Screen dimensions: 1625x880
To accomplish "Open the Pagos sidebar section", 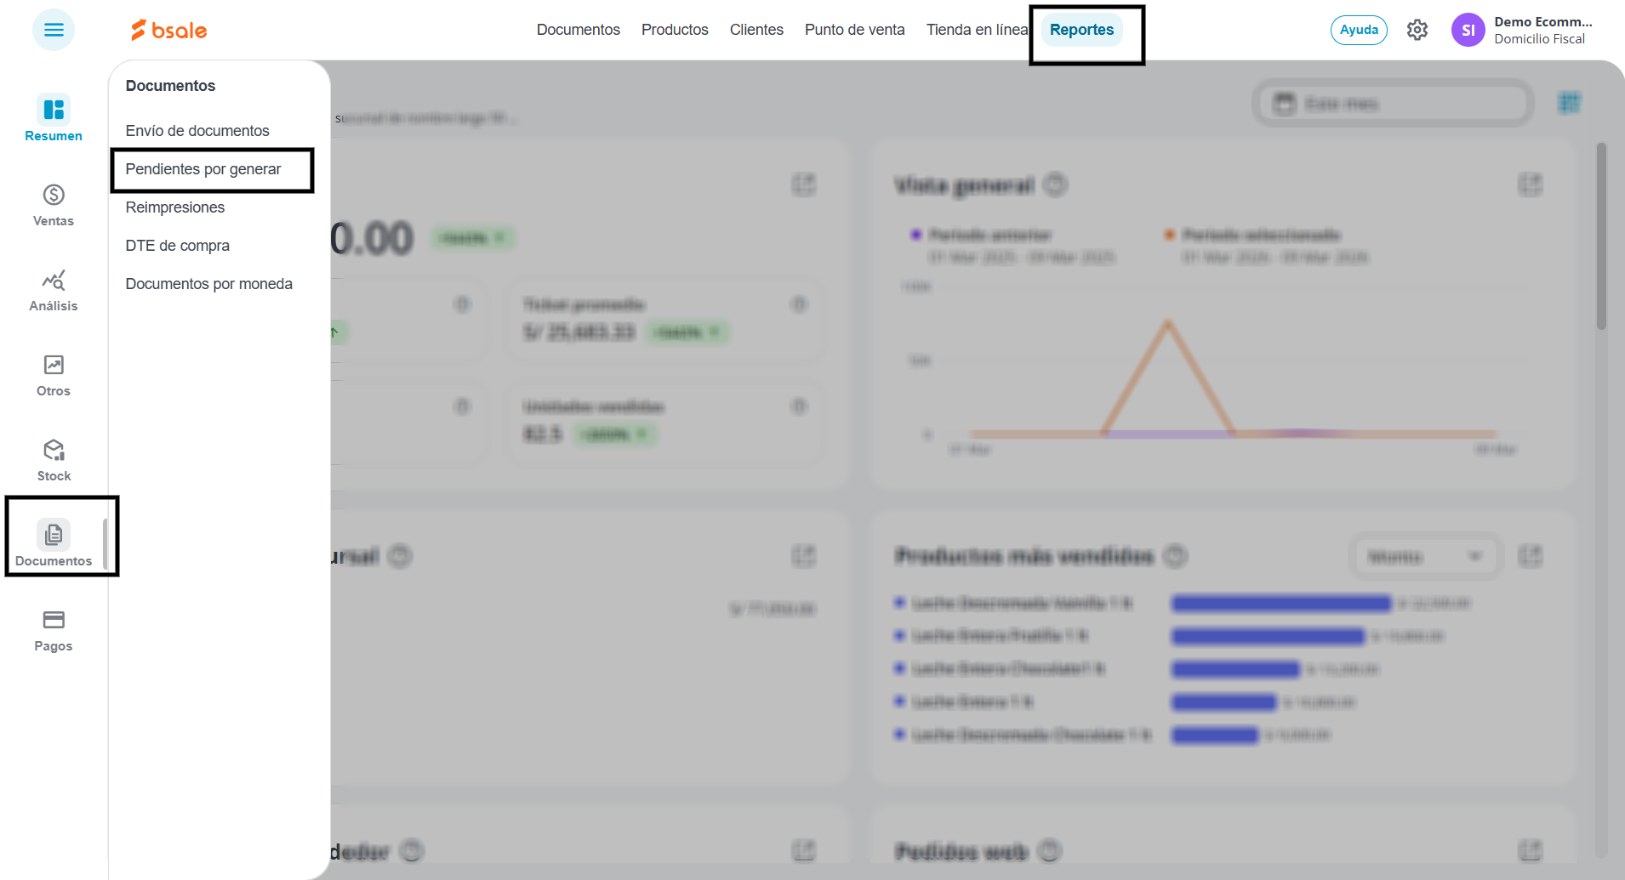I will pyautogui.click(x=54, y=630).
